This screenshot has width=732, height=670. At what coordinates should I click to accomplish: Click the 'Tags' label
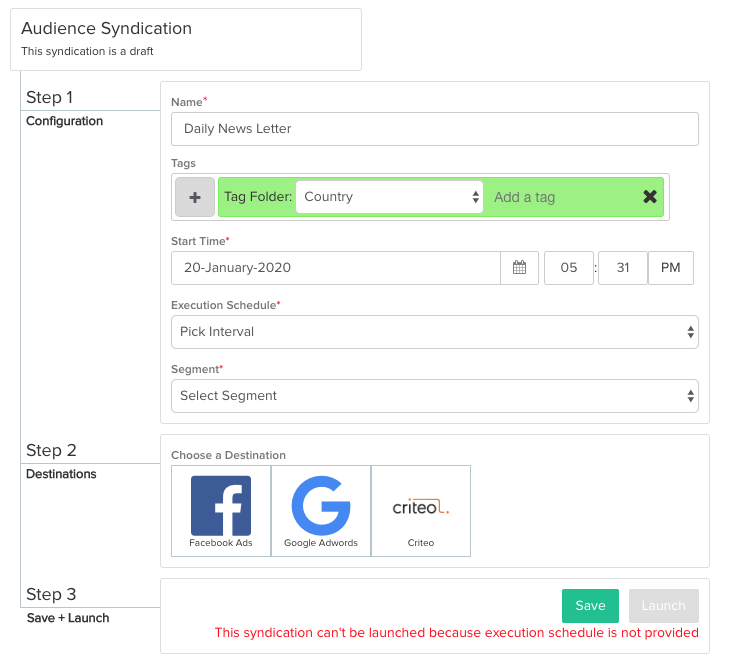click(x=183, y=163)
